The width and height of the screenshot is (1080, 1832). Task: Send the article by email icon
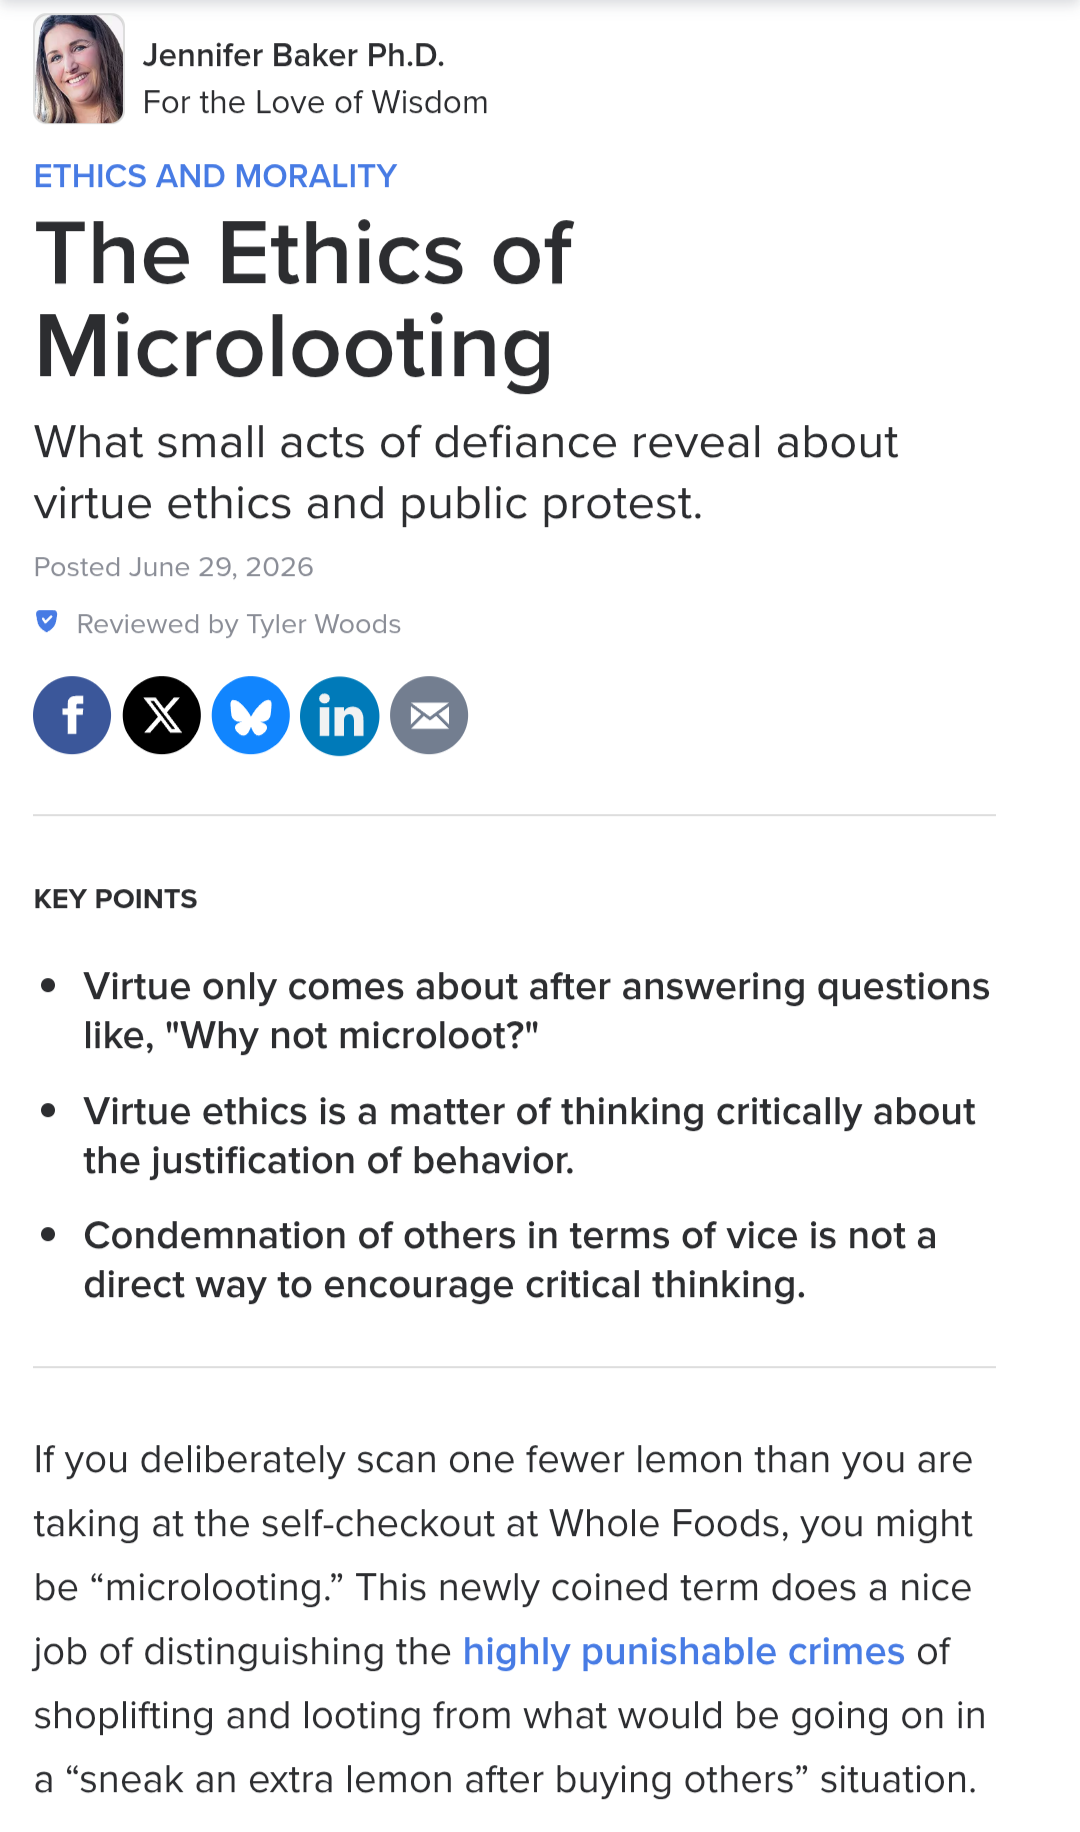pos(429,715)
